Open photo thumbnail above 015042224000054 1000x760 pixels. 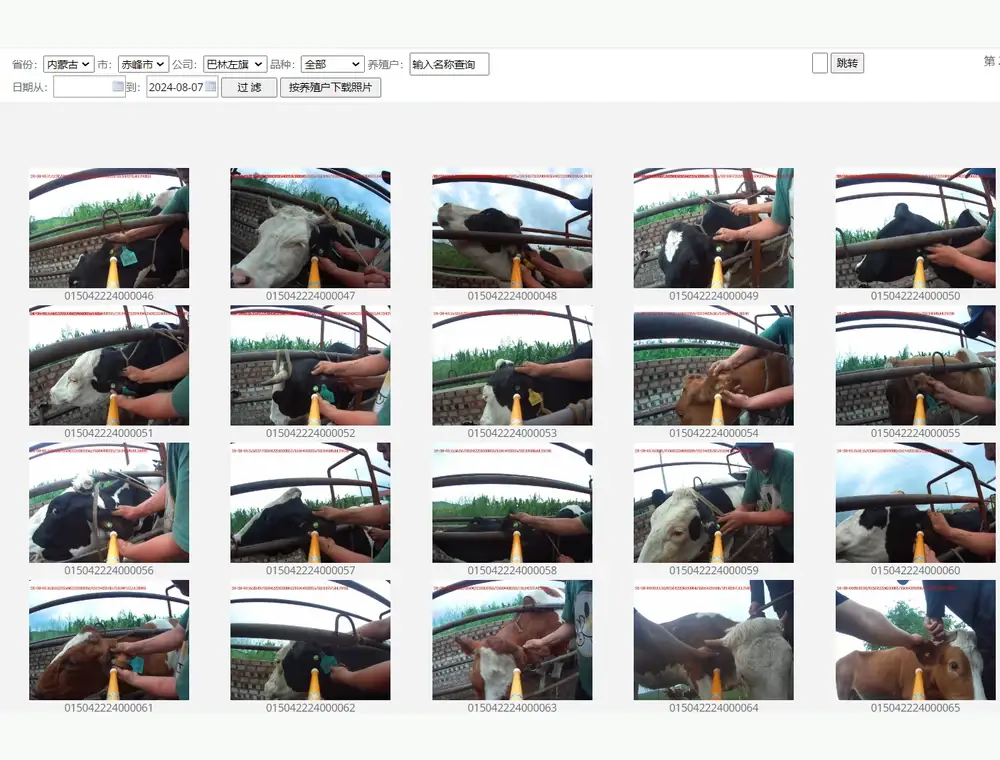coord(714,365)
